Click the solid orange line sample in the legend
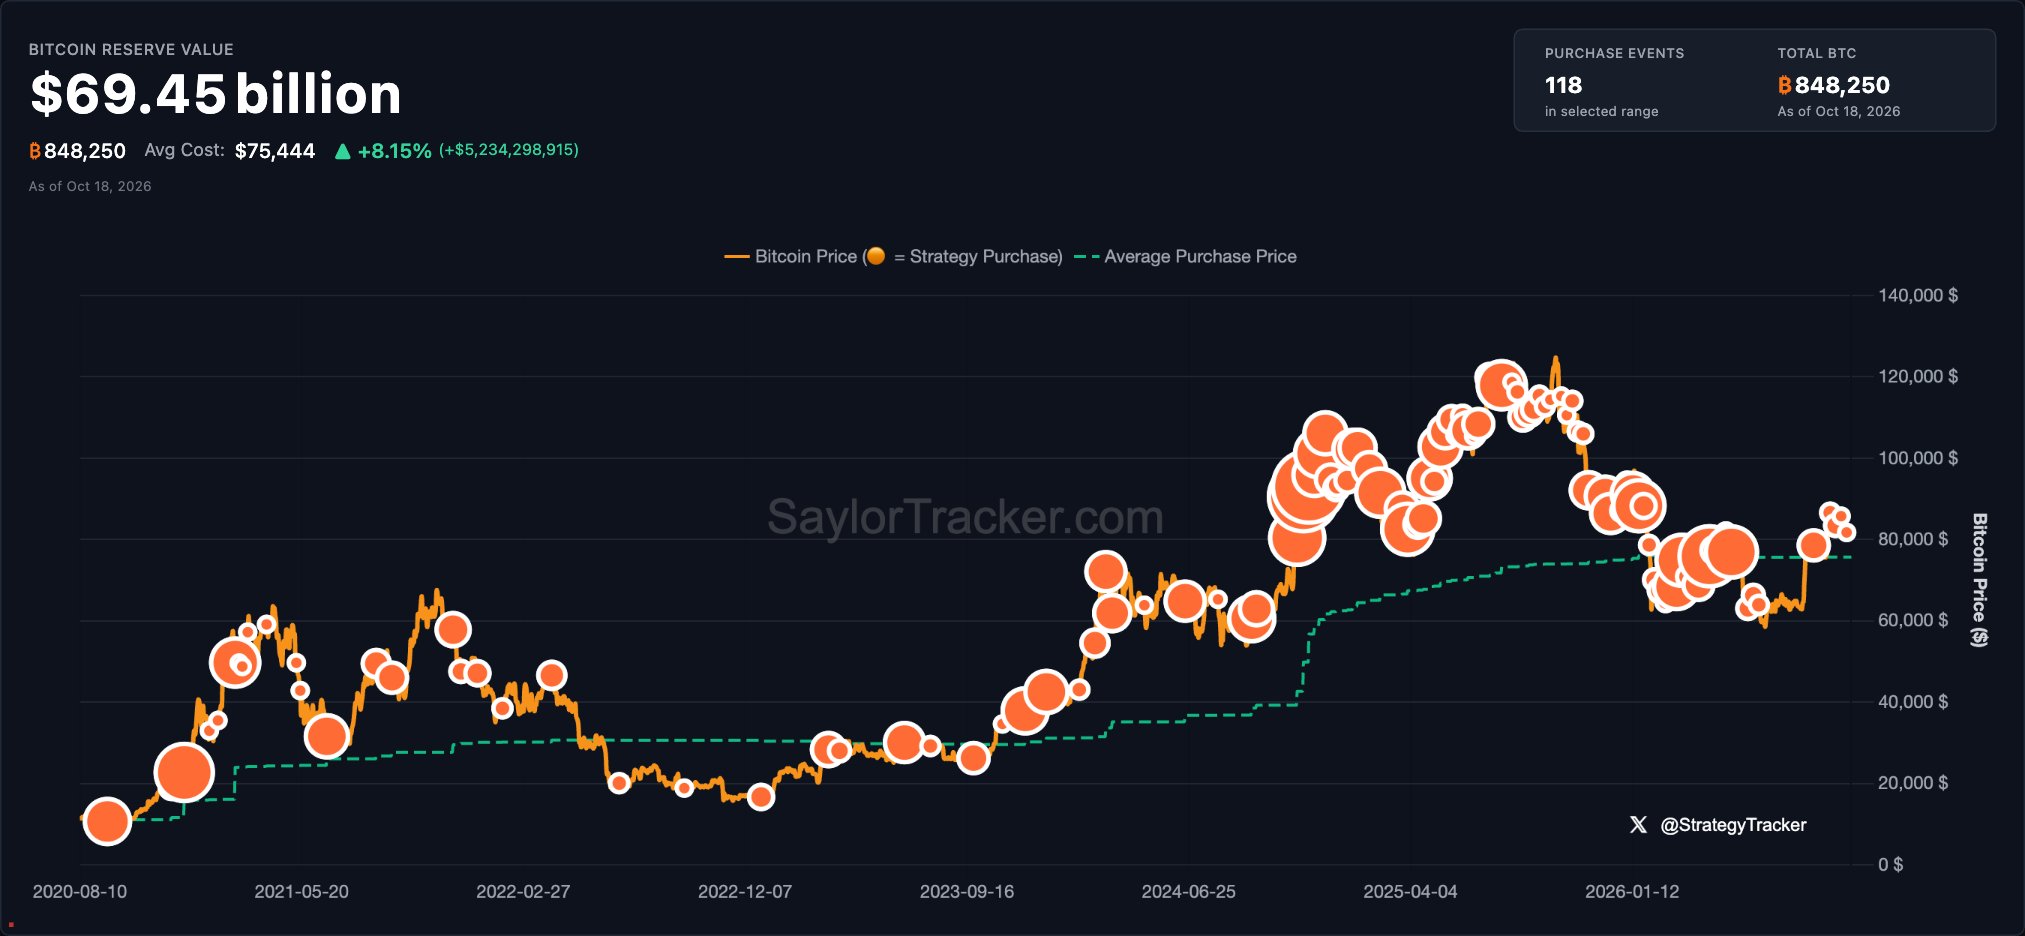The width and height of the screenshot is (2025, 936). coord(737,257)
